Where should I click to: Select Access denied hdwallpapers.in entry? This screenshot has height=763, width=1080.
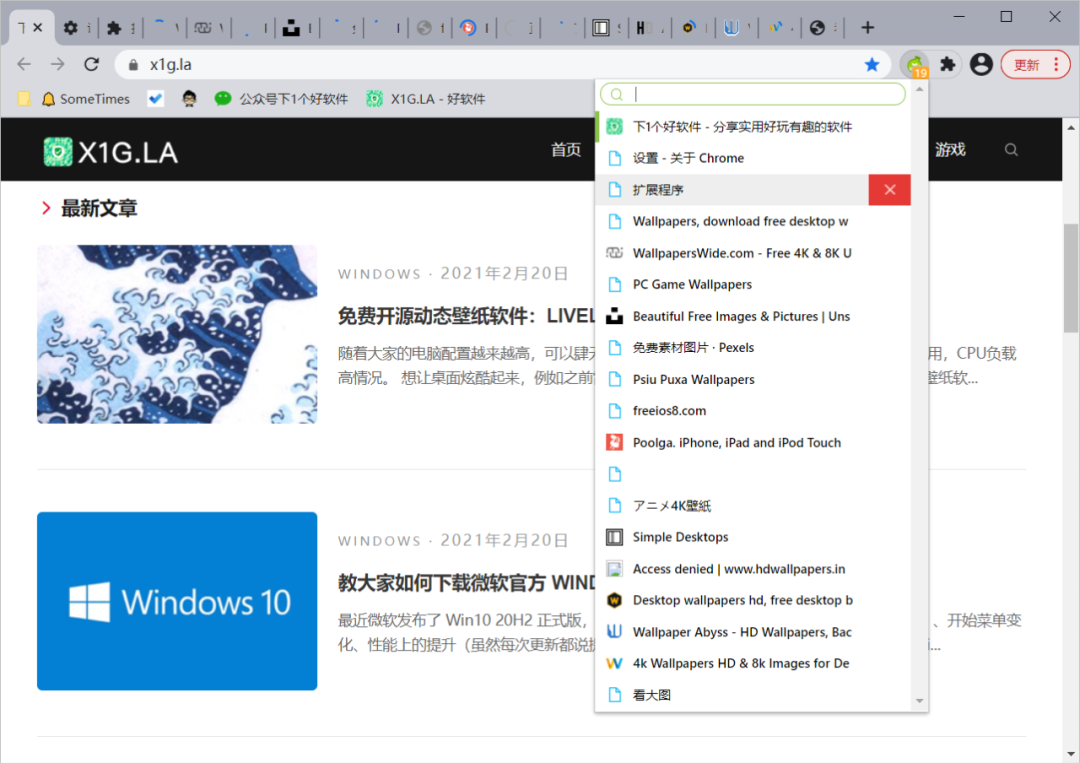753,569
